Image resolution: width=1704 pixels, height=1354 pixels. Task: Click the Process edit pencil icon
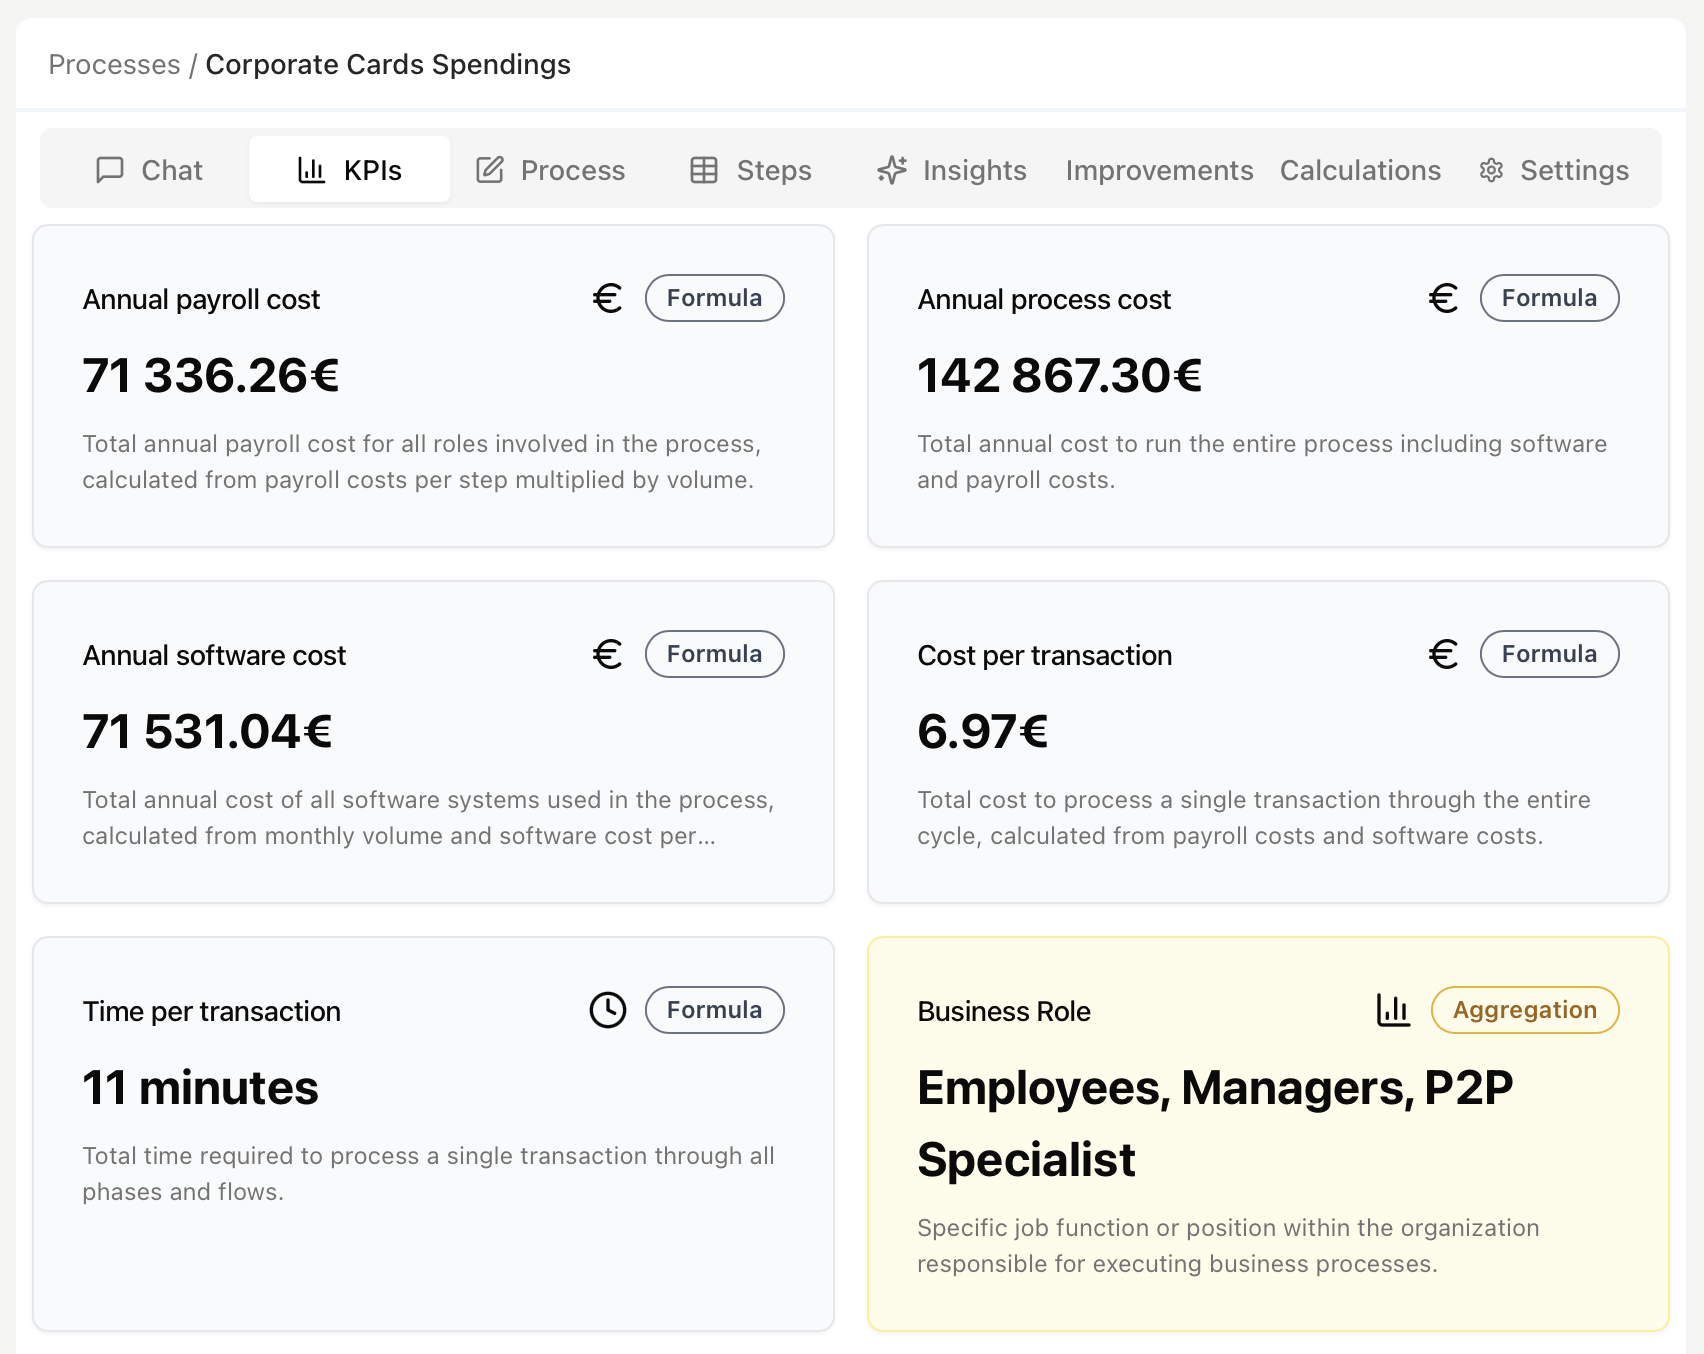[x=490, y=169]
